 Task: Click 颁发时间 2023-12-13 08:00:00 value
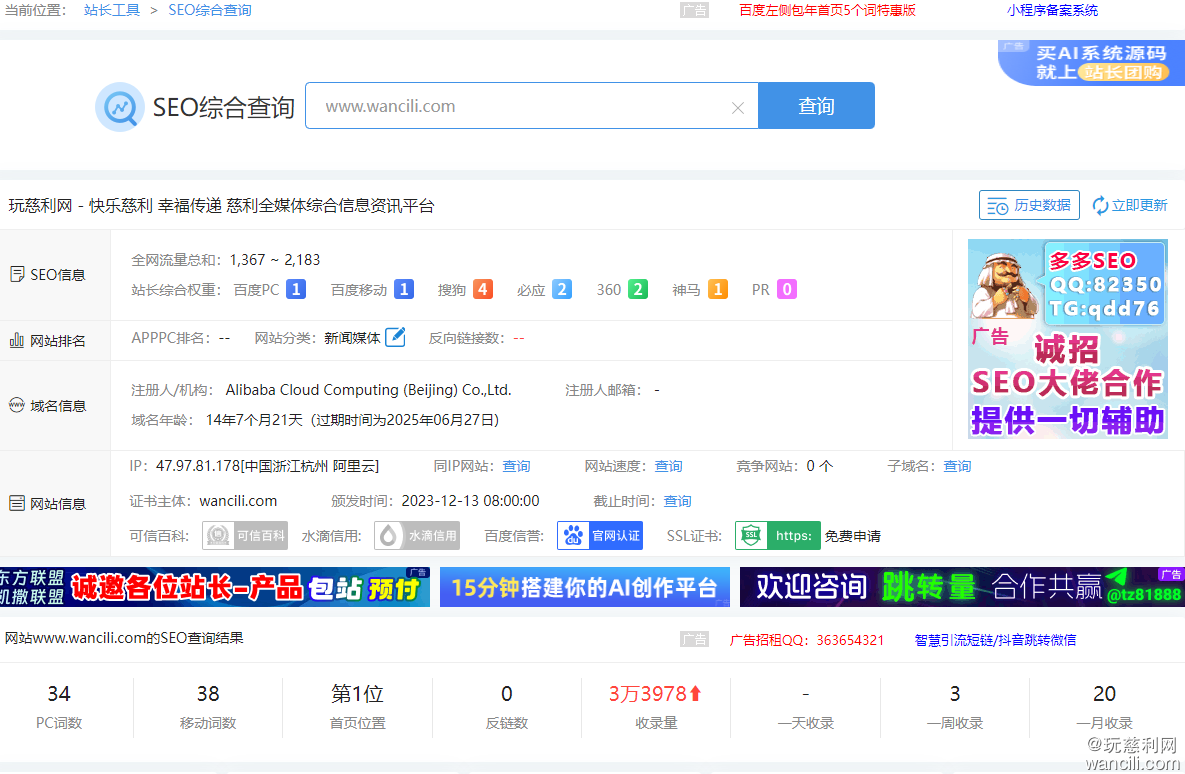[470, 501]
